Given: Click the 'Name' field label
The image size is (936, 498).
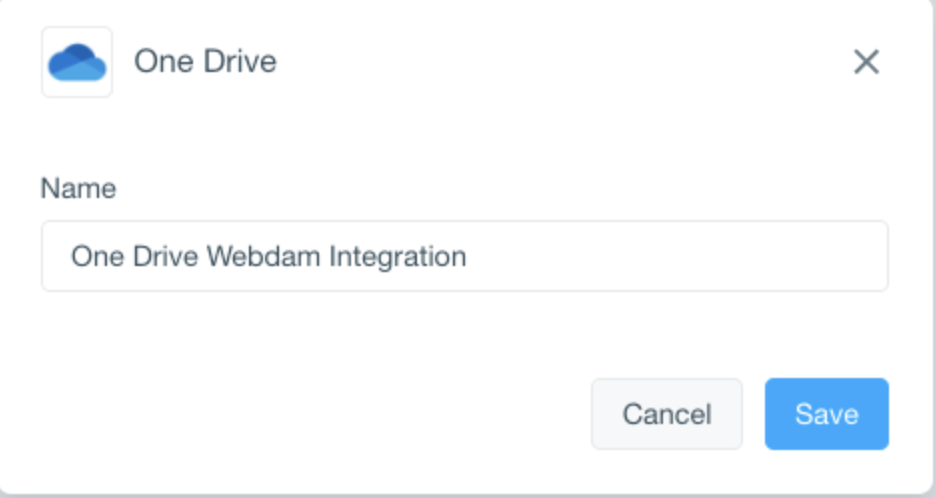Looking at the screenshot, I should (78, 189).
